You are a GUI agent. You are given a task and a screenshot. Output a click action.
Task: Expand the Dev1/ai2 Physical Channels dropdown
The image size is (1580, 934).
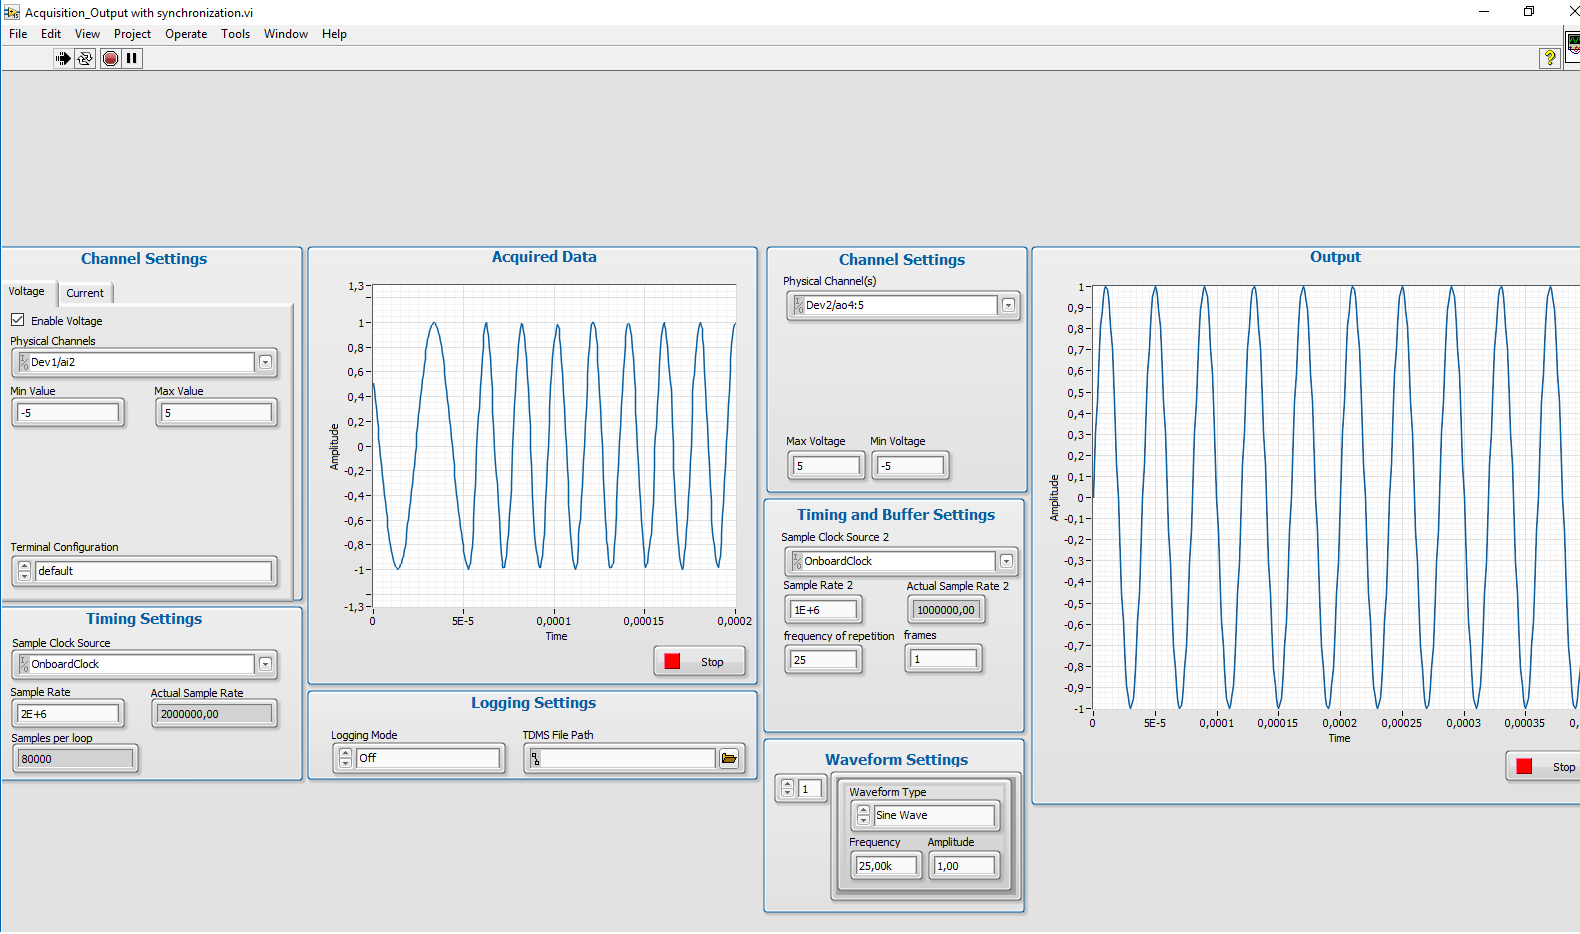coord(265,362)
